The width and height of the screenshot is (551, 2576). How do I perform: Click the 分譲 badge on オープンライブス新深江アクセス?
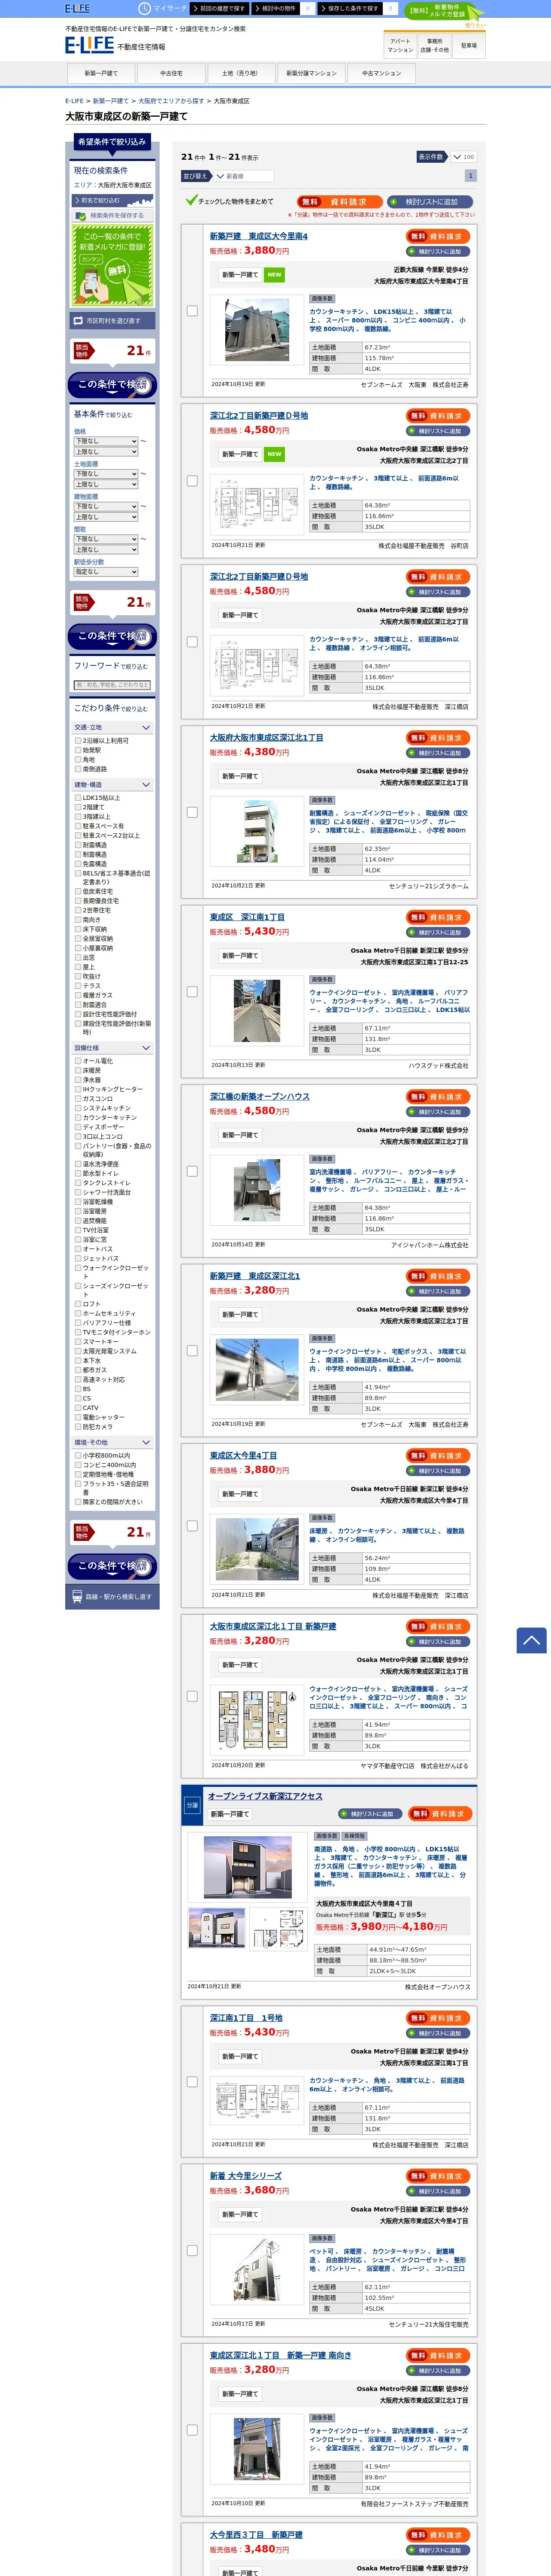(192, 1805)
